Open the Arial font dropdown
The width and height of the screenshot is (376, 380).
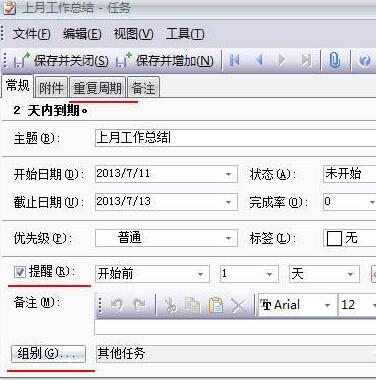(x=297, y=305)
